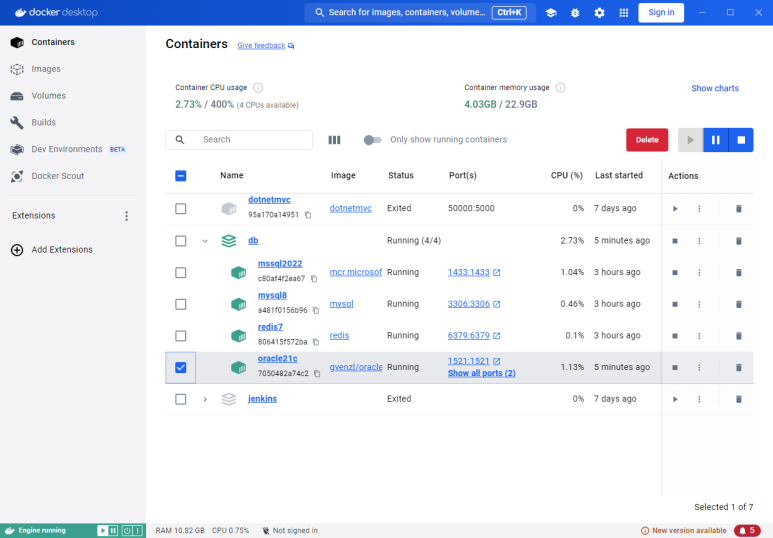Expand the jenkins stack chevron
Viewport: 773px width, 538px height.
[205, 399]
